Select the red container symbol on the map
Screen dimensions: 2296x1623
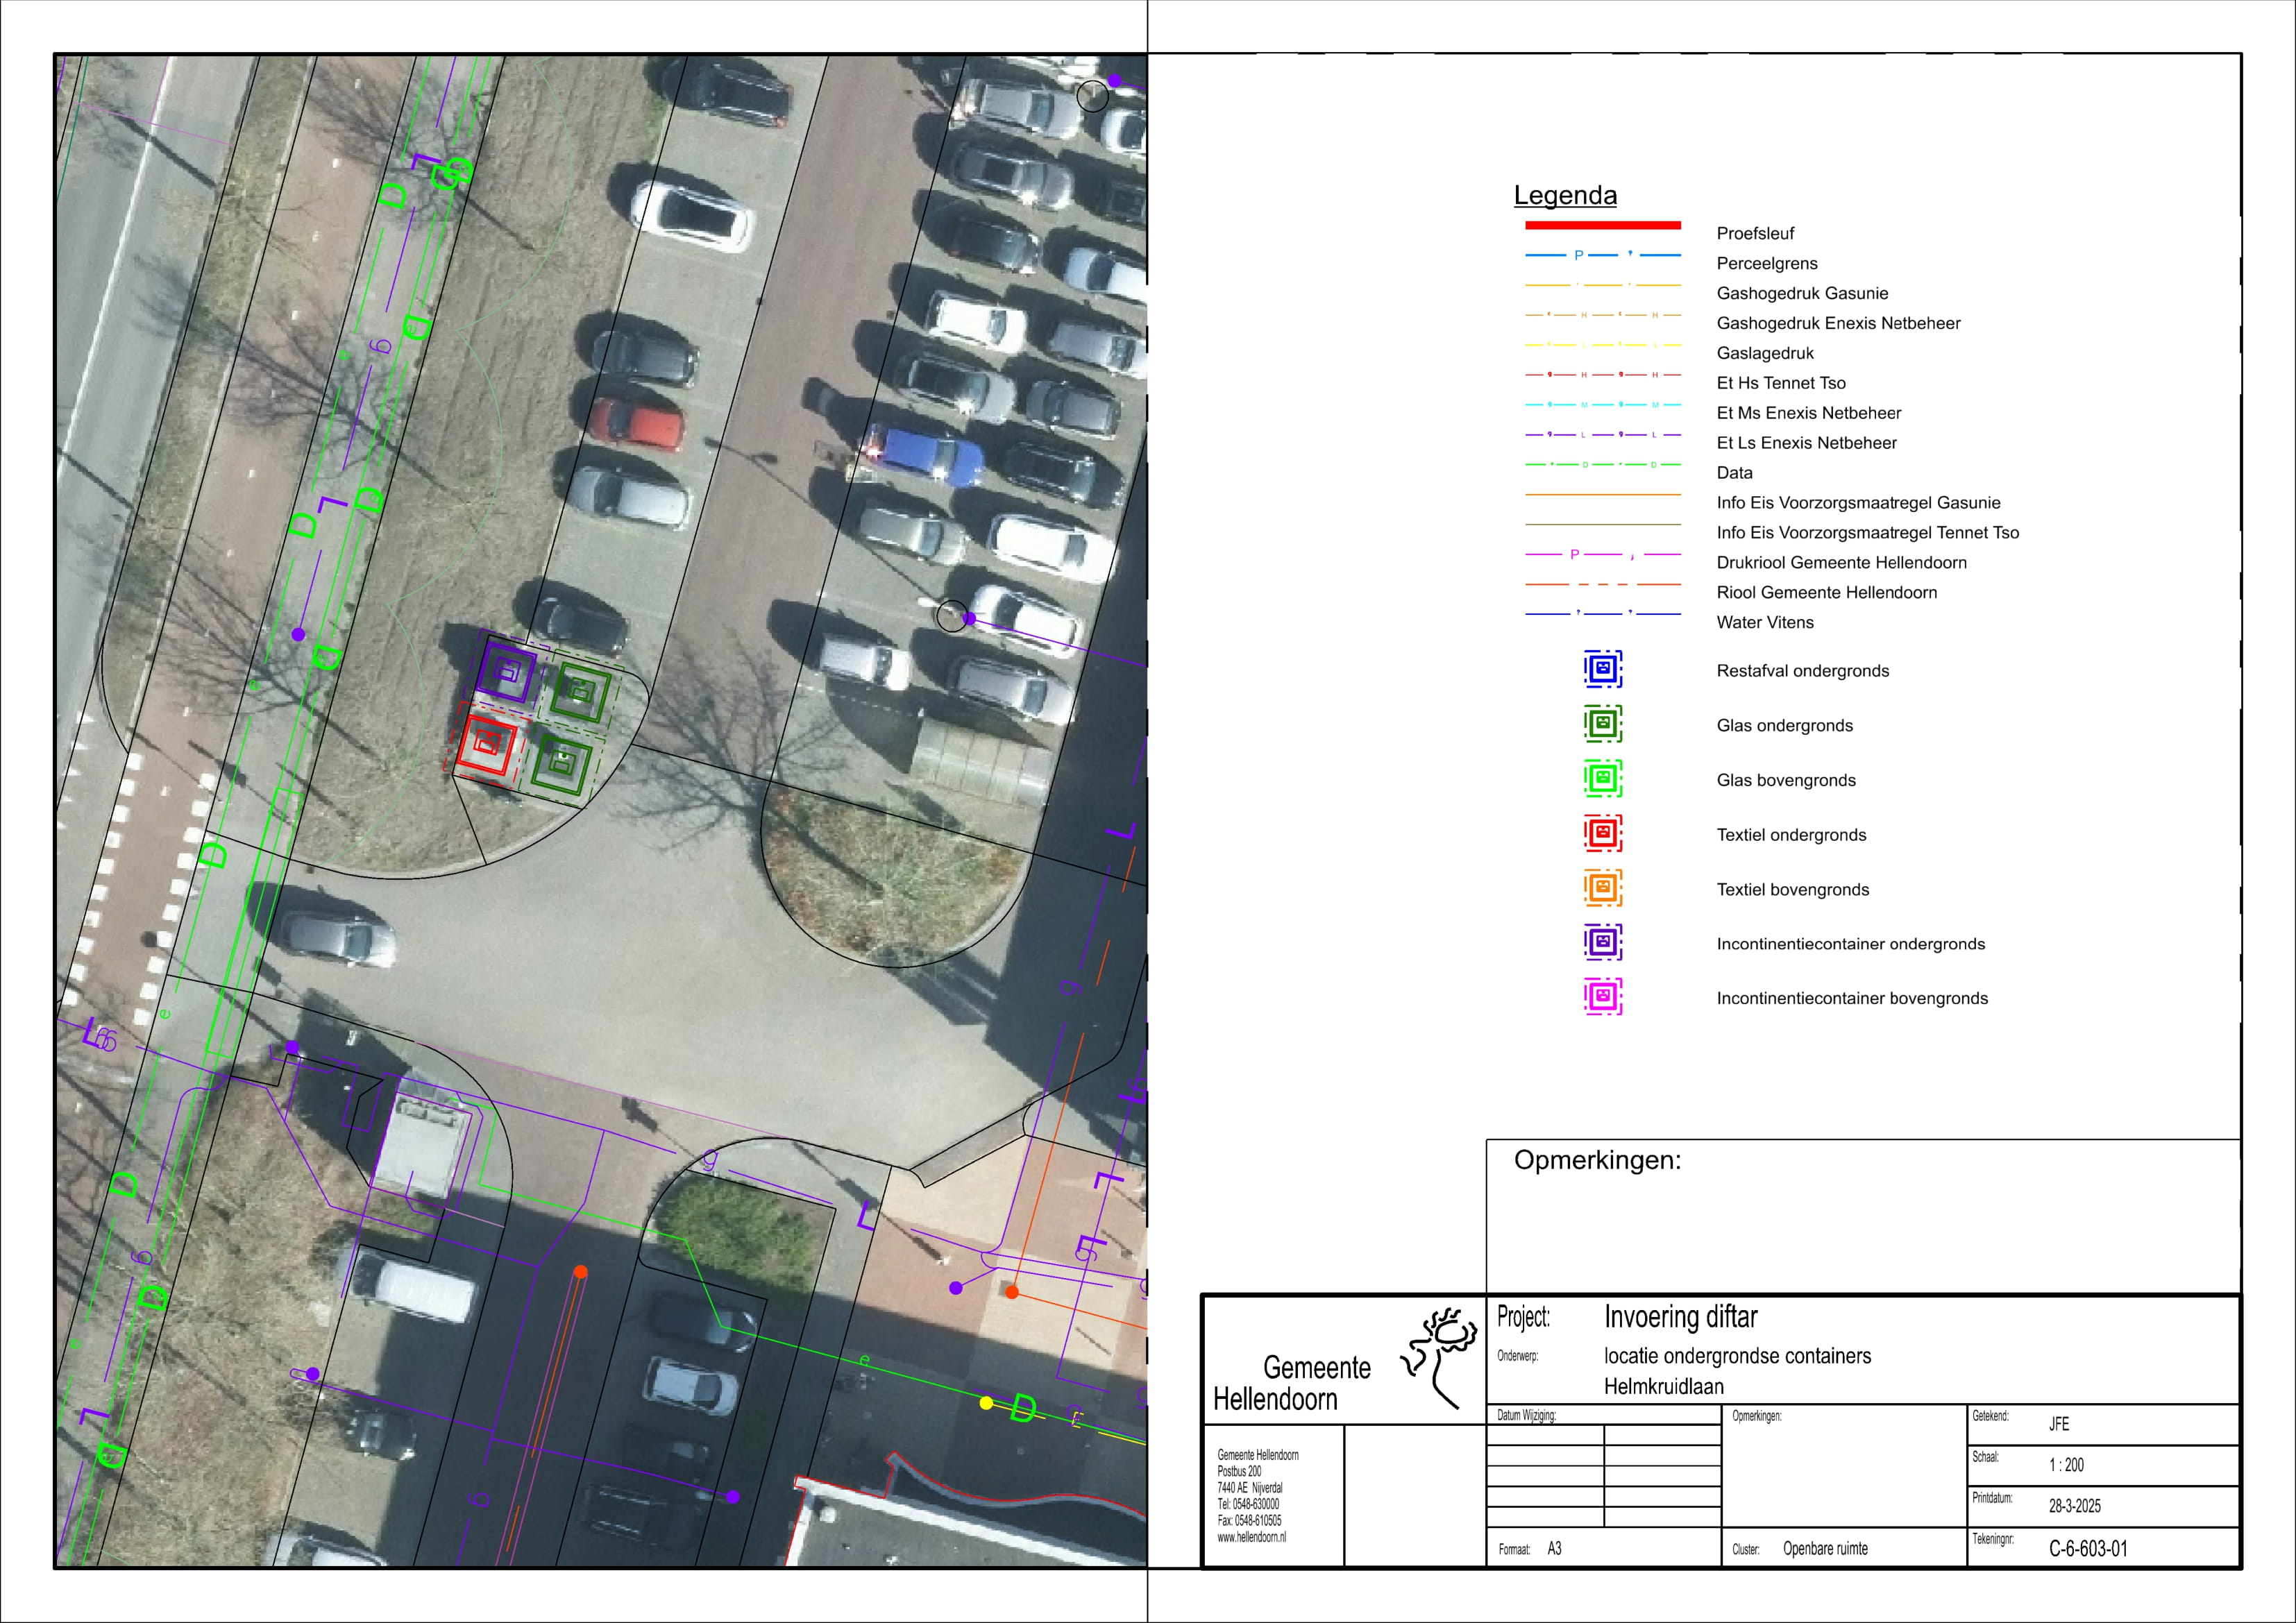pos(487,745)
